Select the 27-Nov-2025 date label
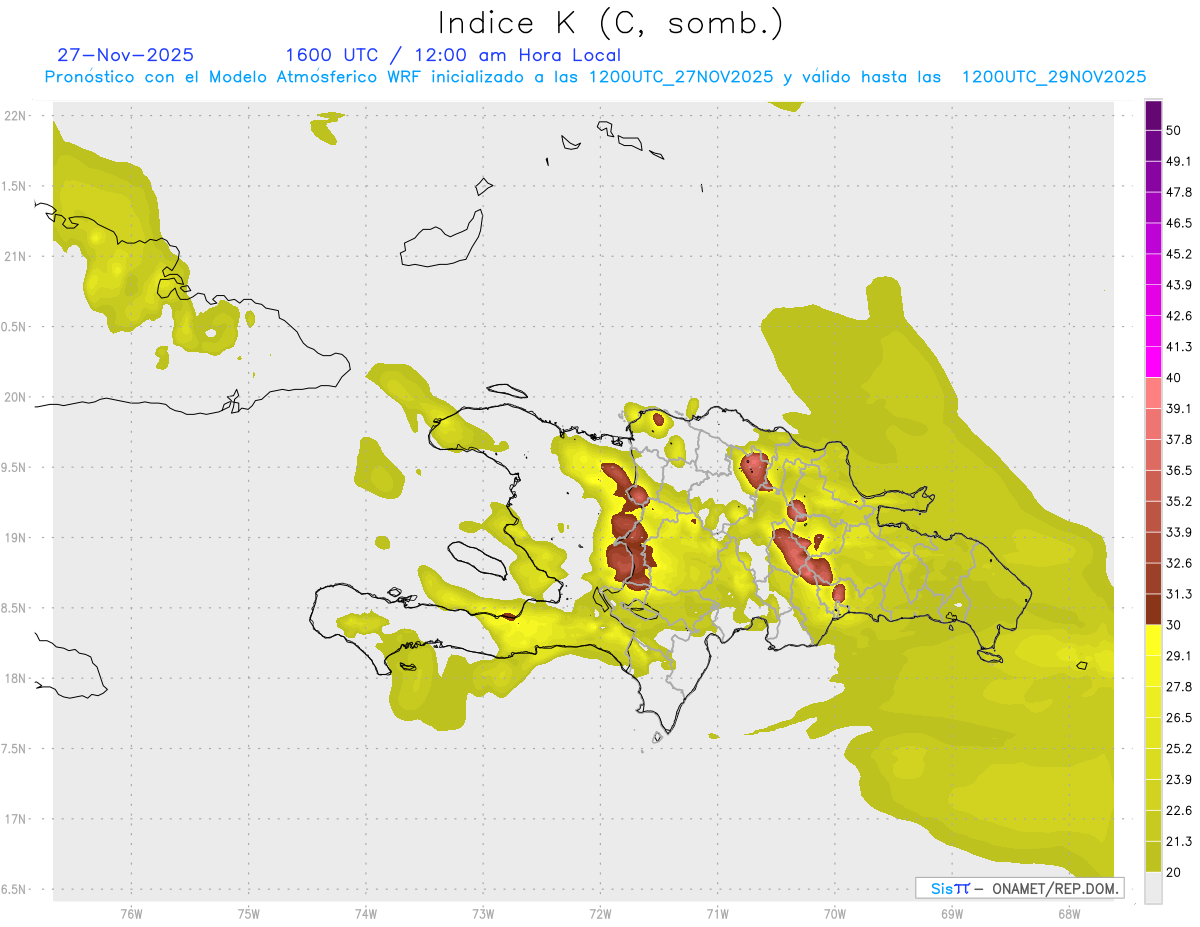The image size is (1200, 927). click(126, 55)
